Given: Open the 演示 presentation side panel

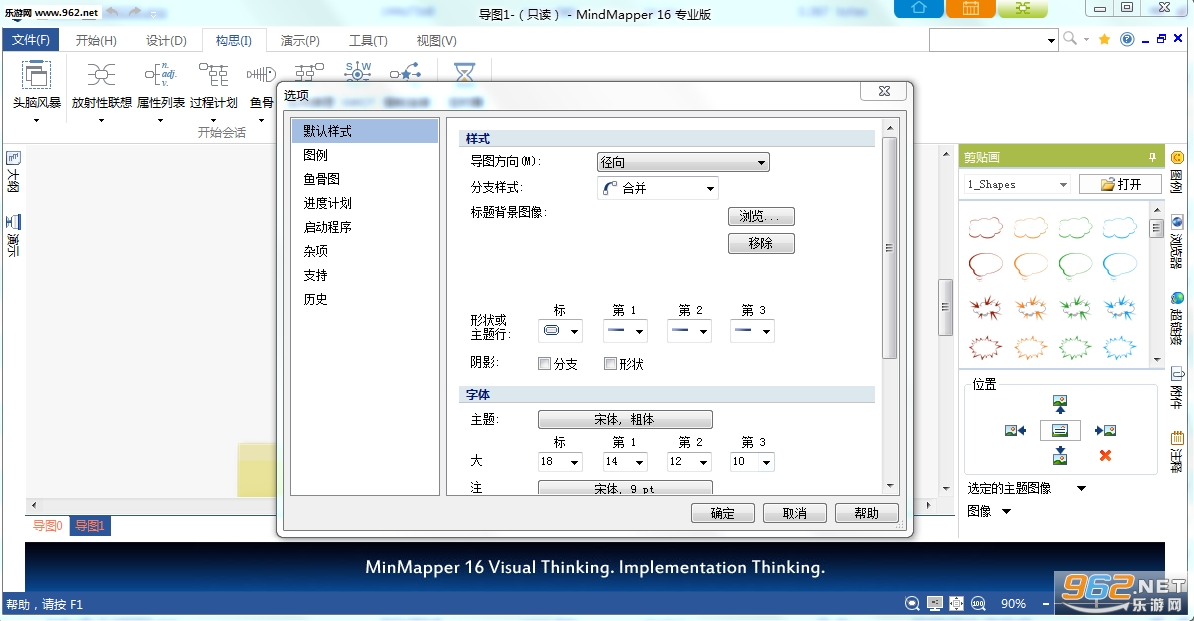Looking at the screenshot, I should pos(13,236).
